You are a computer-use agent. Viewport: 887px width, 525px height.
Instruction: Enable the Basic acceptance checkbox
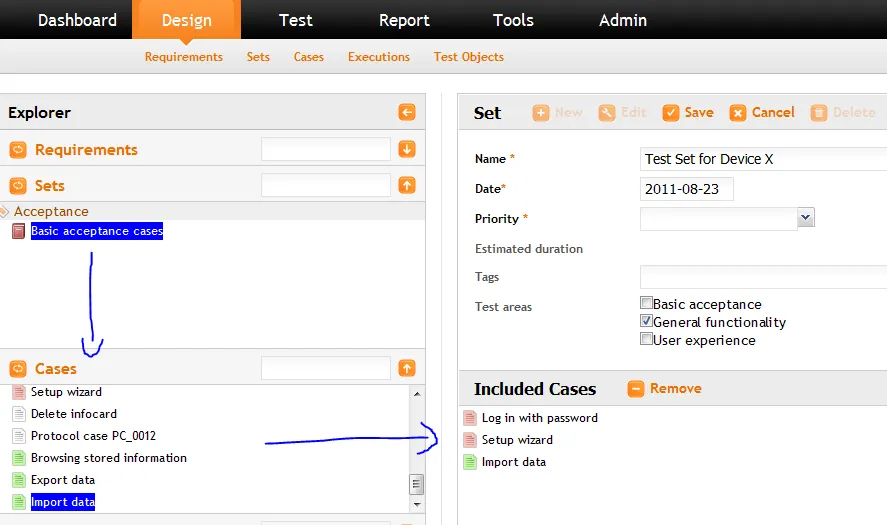pyautogui.click(x=646, y=304)
